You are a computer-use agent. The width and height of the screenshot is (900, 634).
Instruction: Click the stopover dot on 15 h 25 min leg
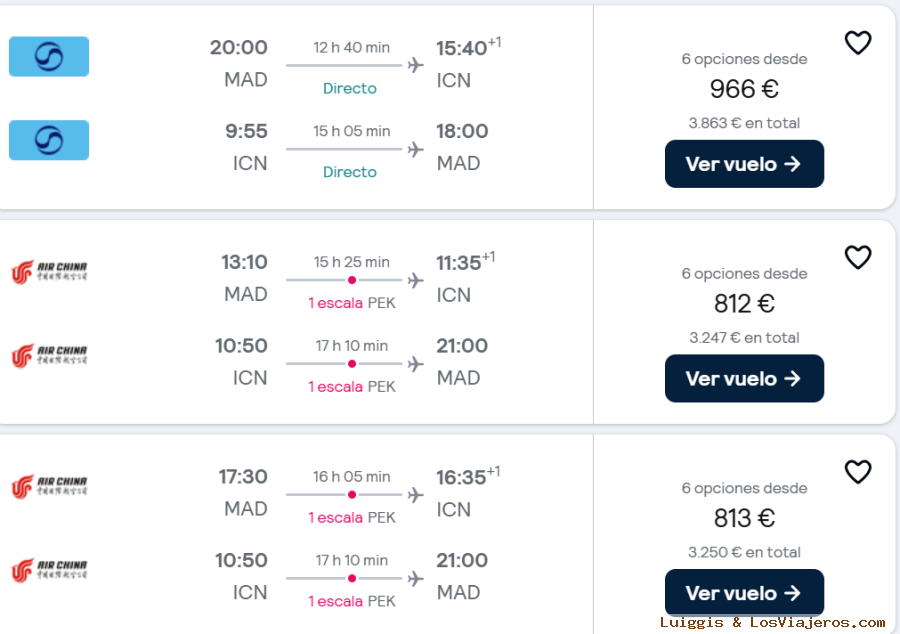point(352,280)
